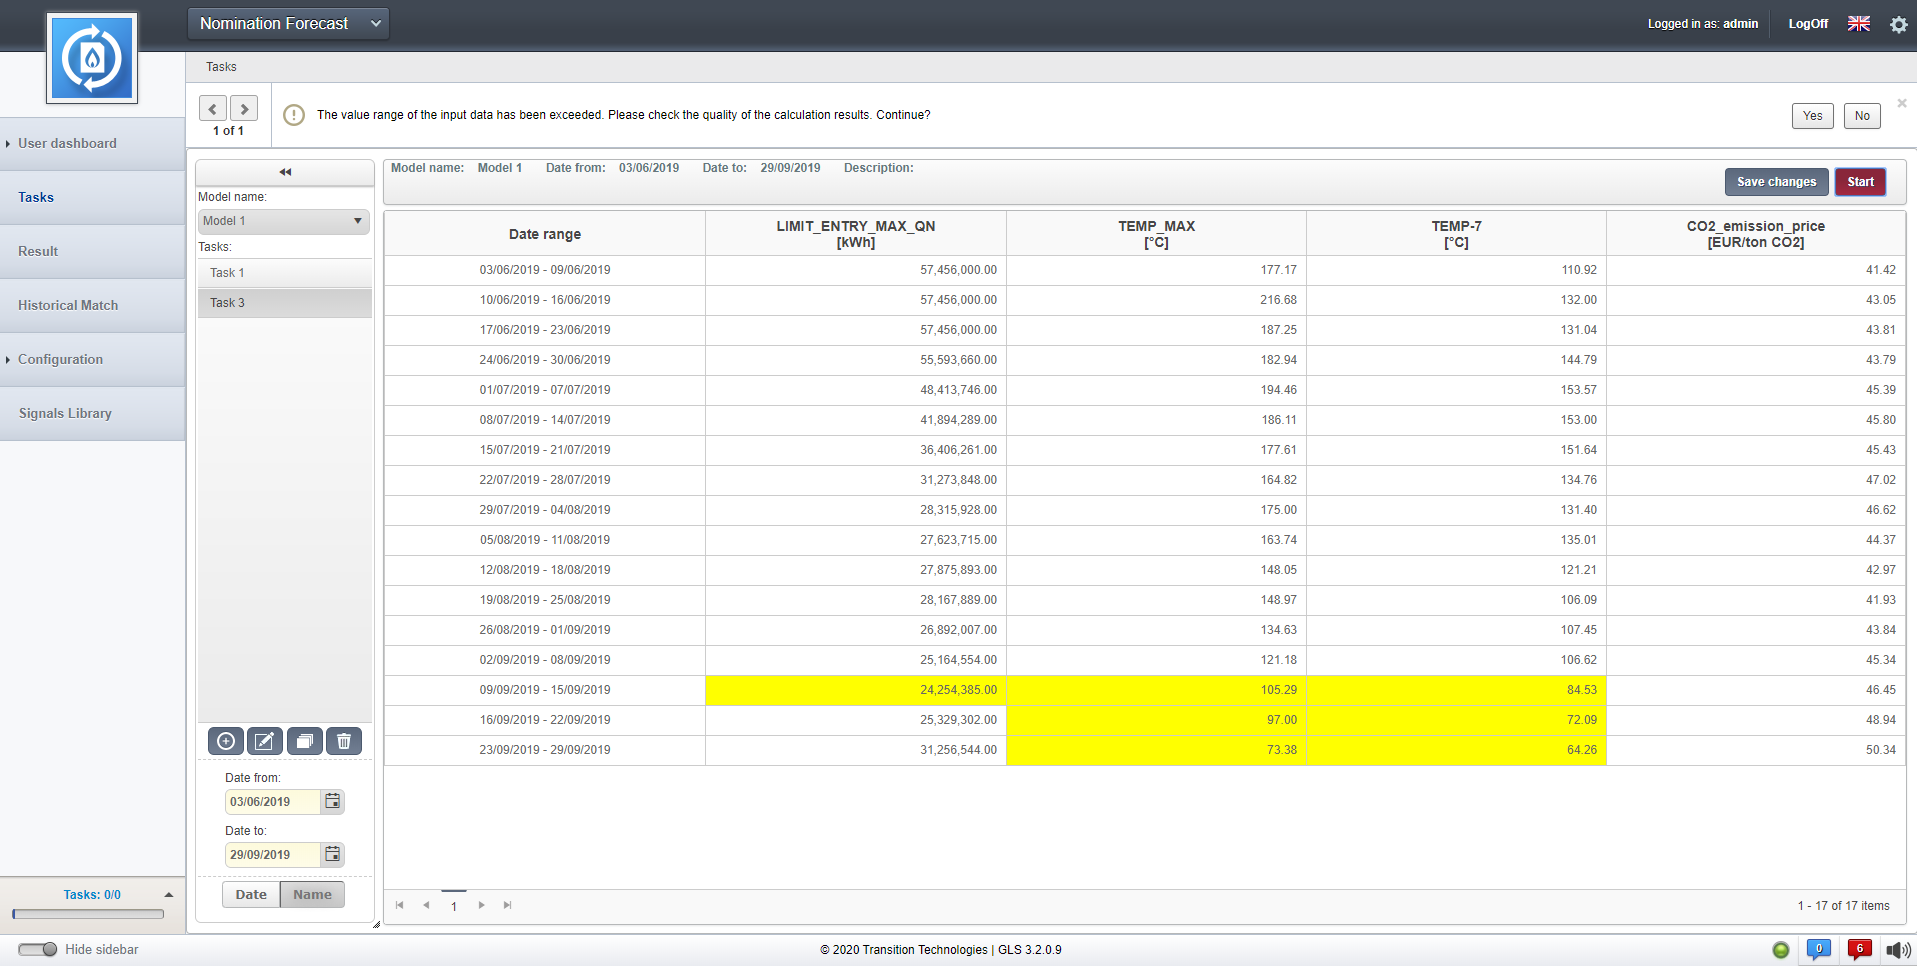Screen dimensions: 1917x966
Task: Open the red alert messages bubble
Action: [x=1859, y=949]
